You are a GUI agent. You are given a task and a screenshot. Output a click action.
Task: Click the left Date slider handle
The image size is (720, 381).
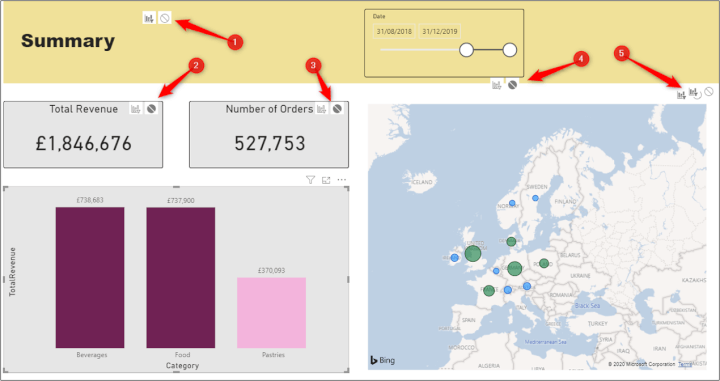pos(467,50)
